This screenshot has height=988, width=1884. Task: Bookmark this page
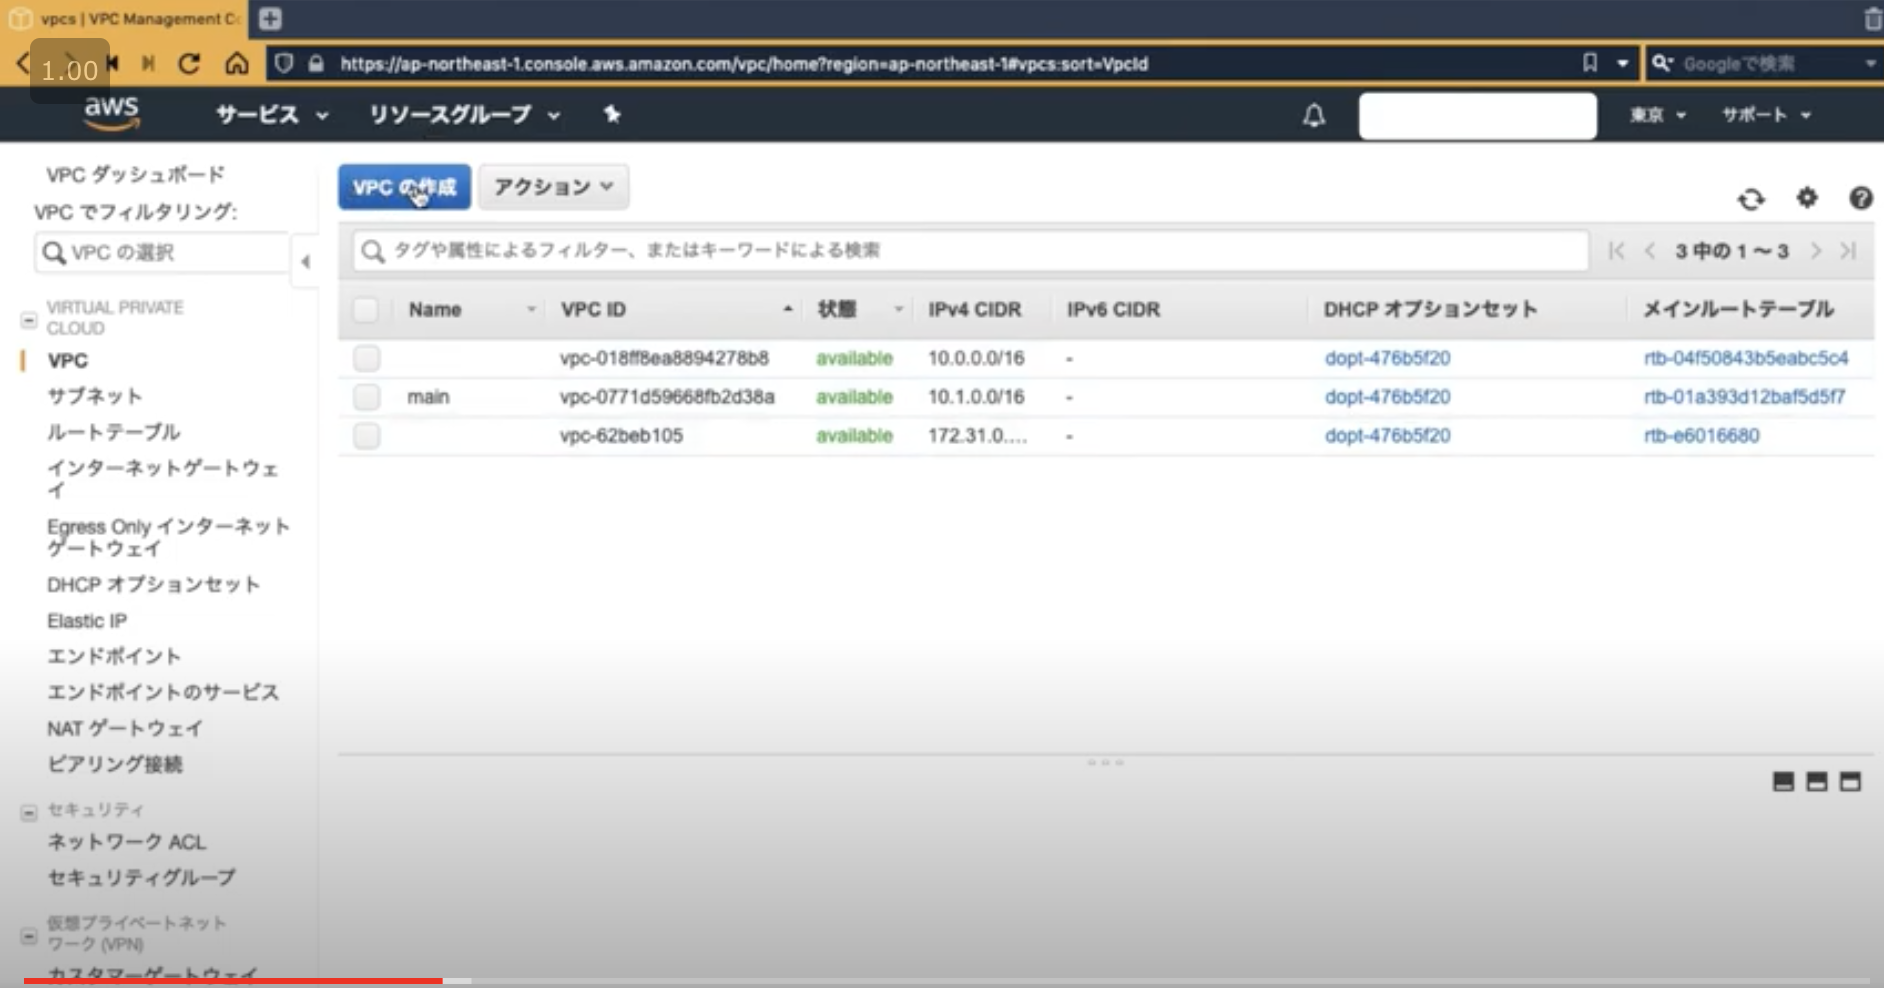1590,63
